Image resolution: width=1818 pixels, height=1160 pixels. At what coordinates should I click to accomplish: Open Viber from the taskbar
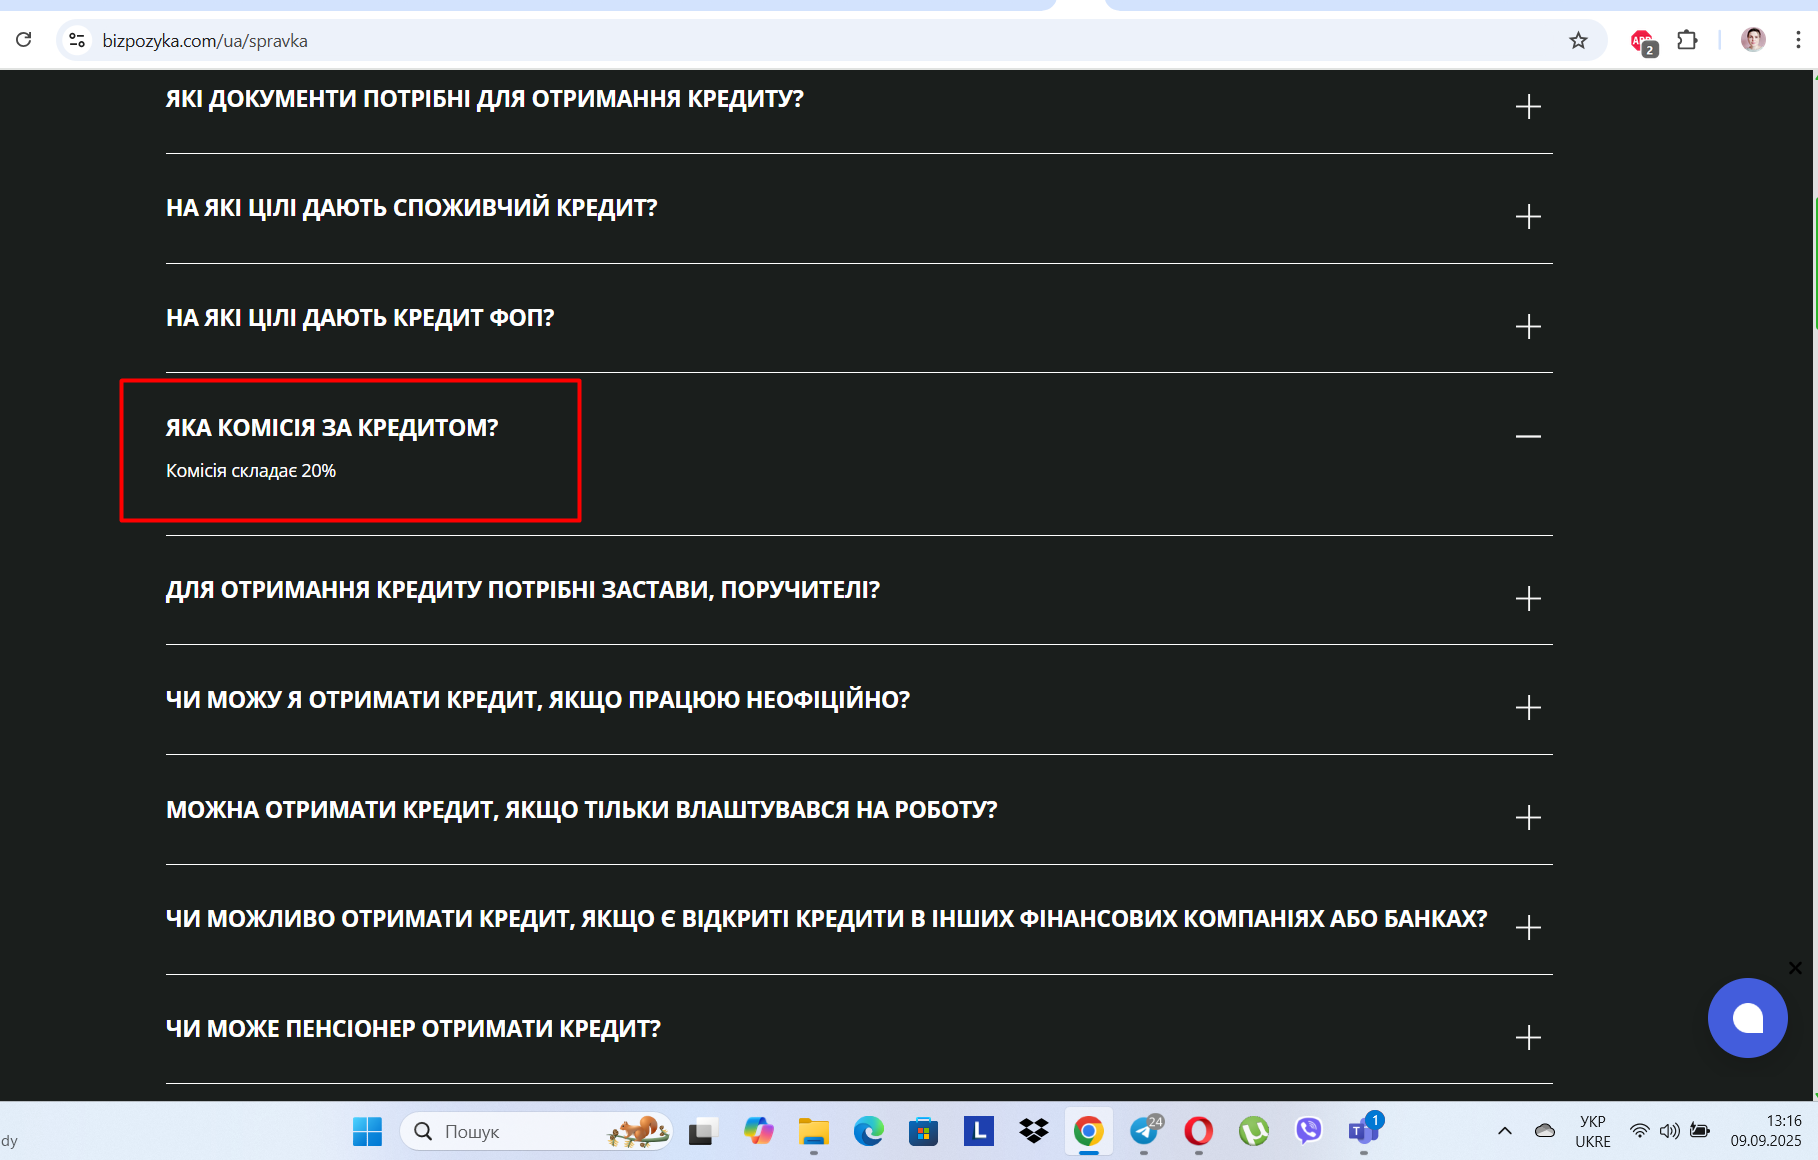tap(1309, 1132)
